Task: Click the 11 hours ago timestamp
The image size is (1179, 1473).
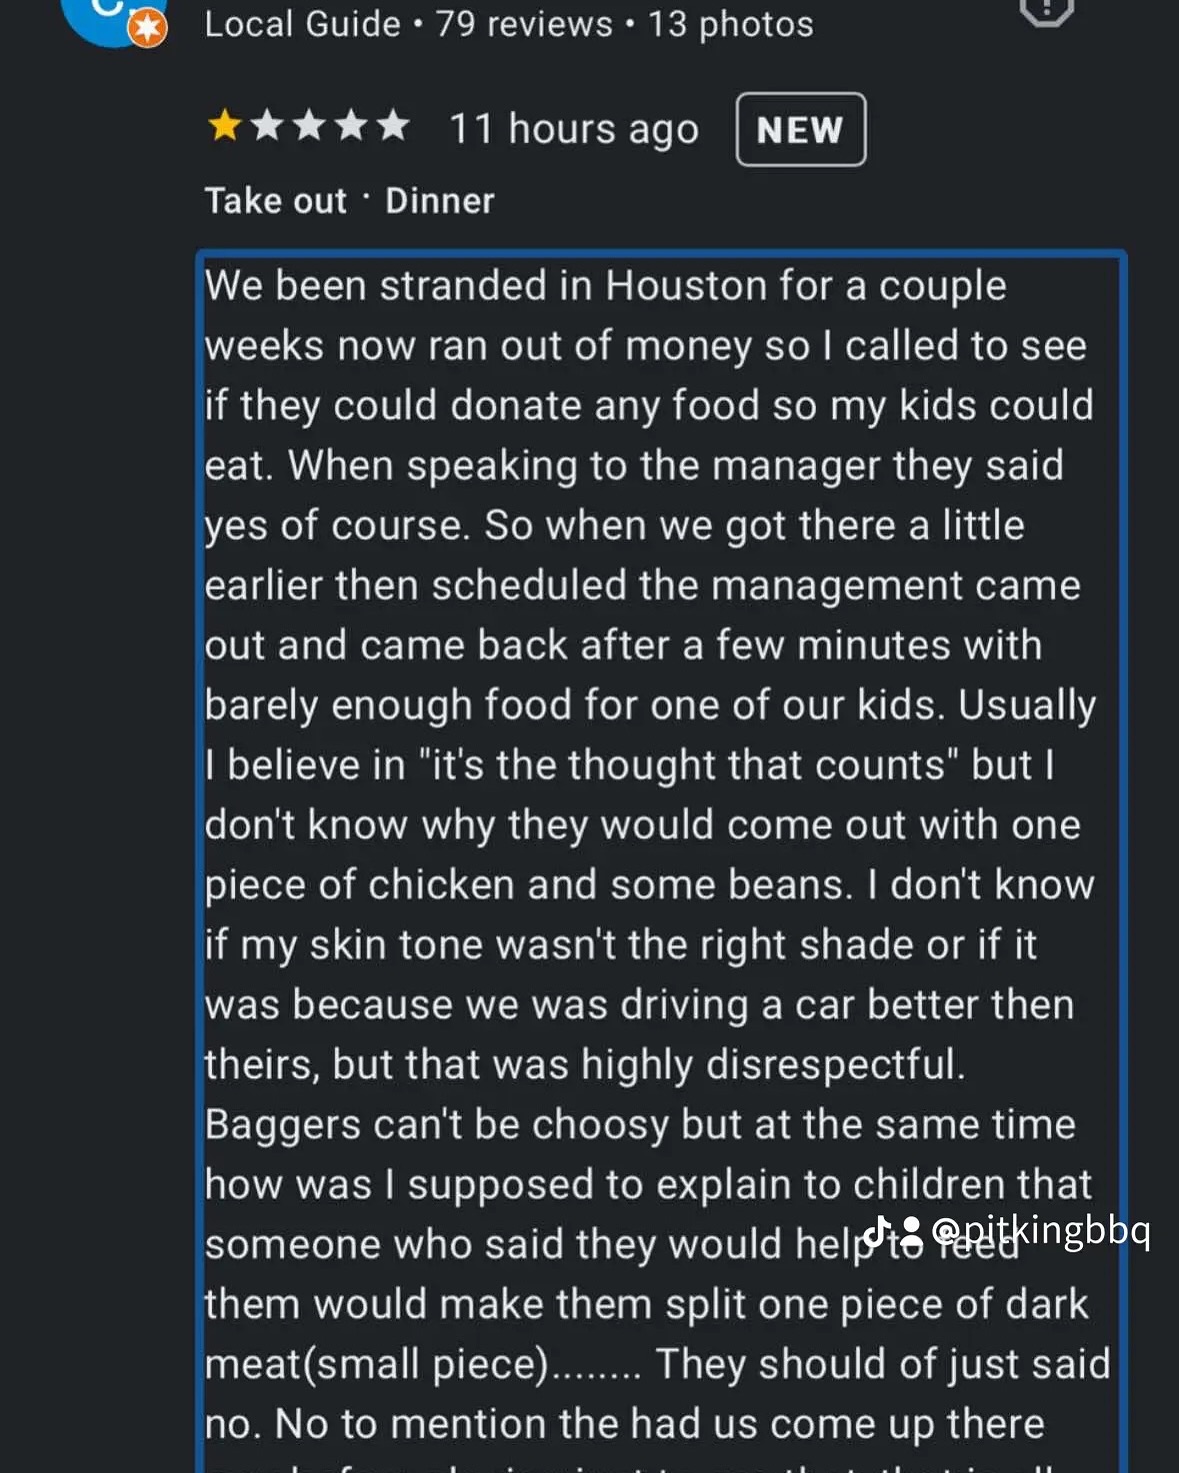Action: click(x=574, y=129)
